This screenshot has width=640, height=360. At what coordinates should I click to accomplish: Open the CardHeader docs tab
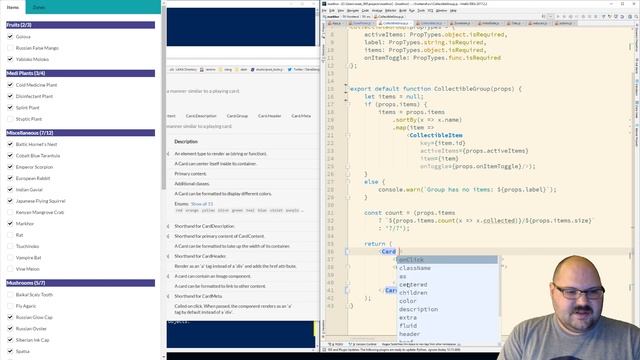pos(269,116)
